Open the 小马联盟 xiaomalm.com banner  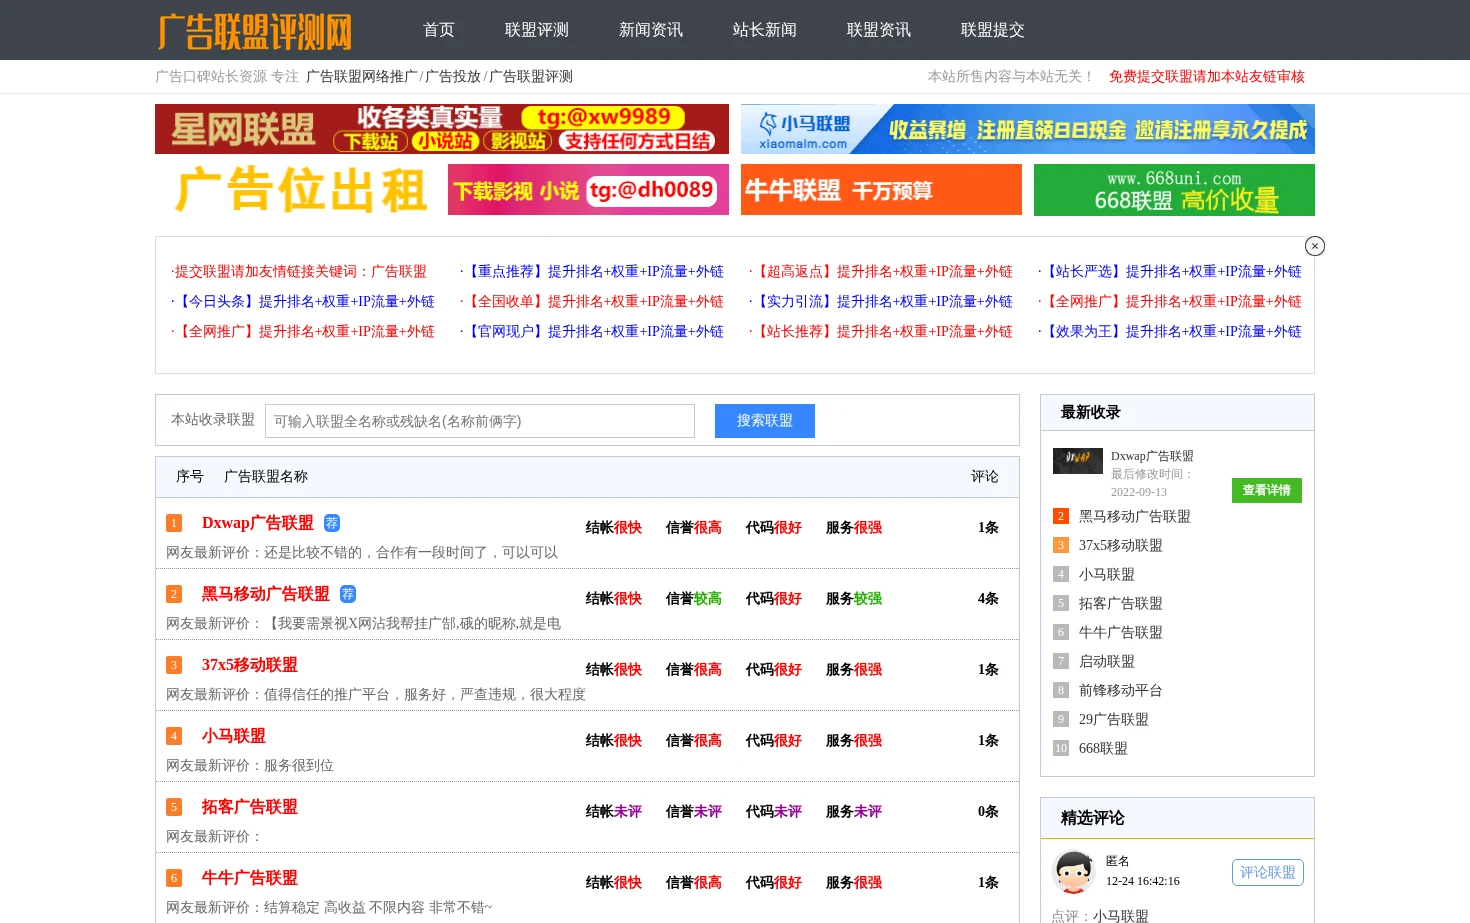tap(1028, 129)
